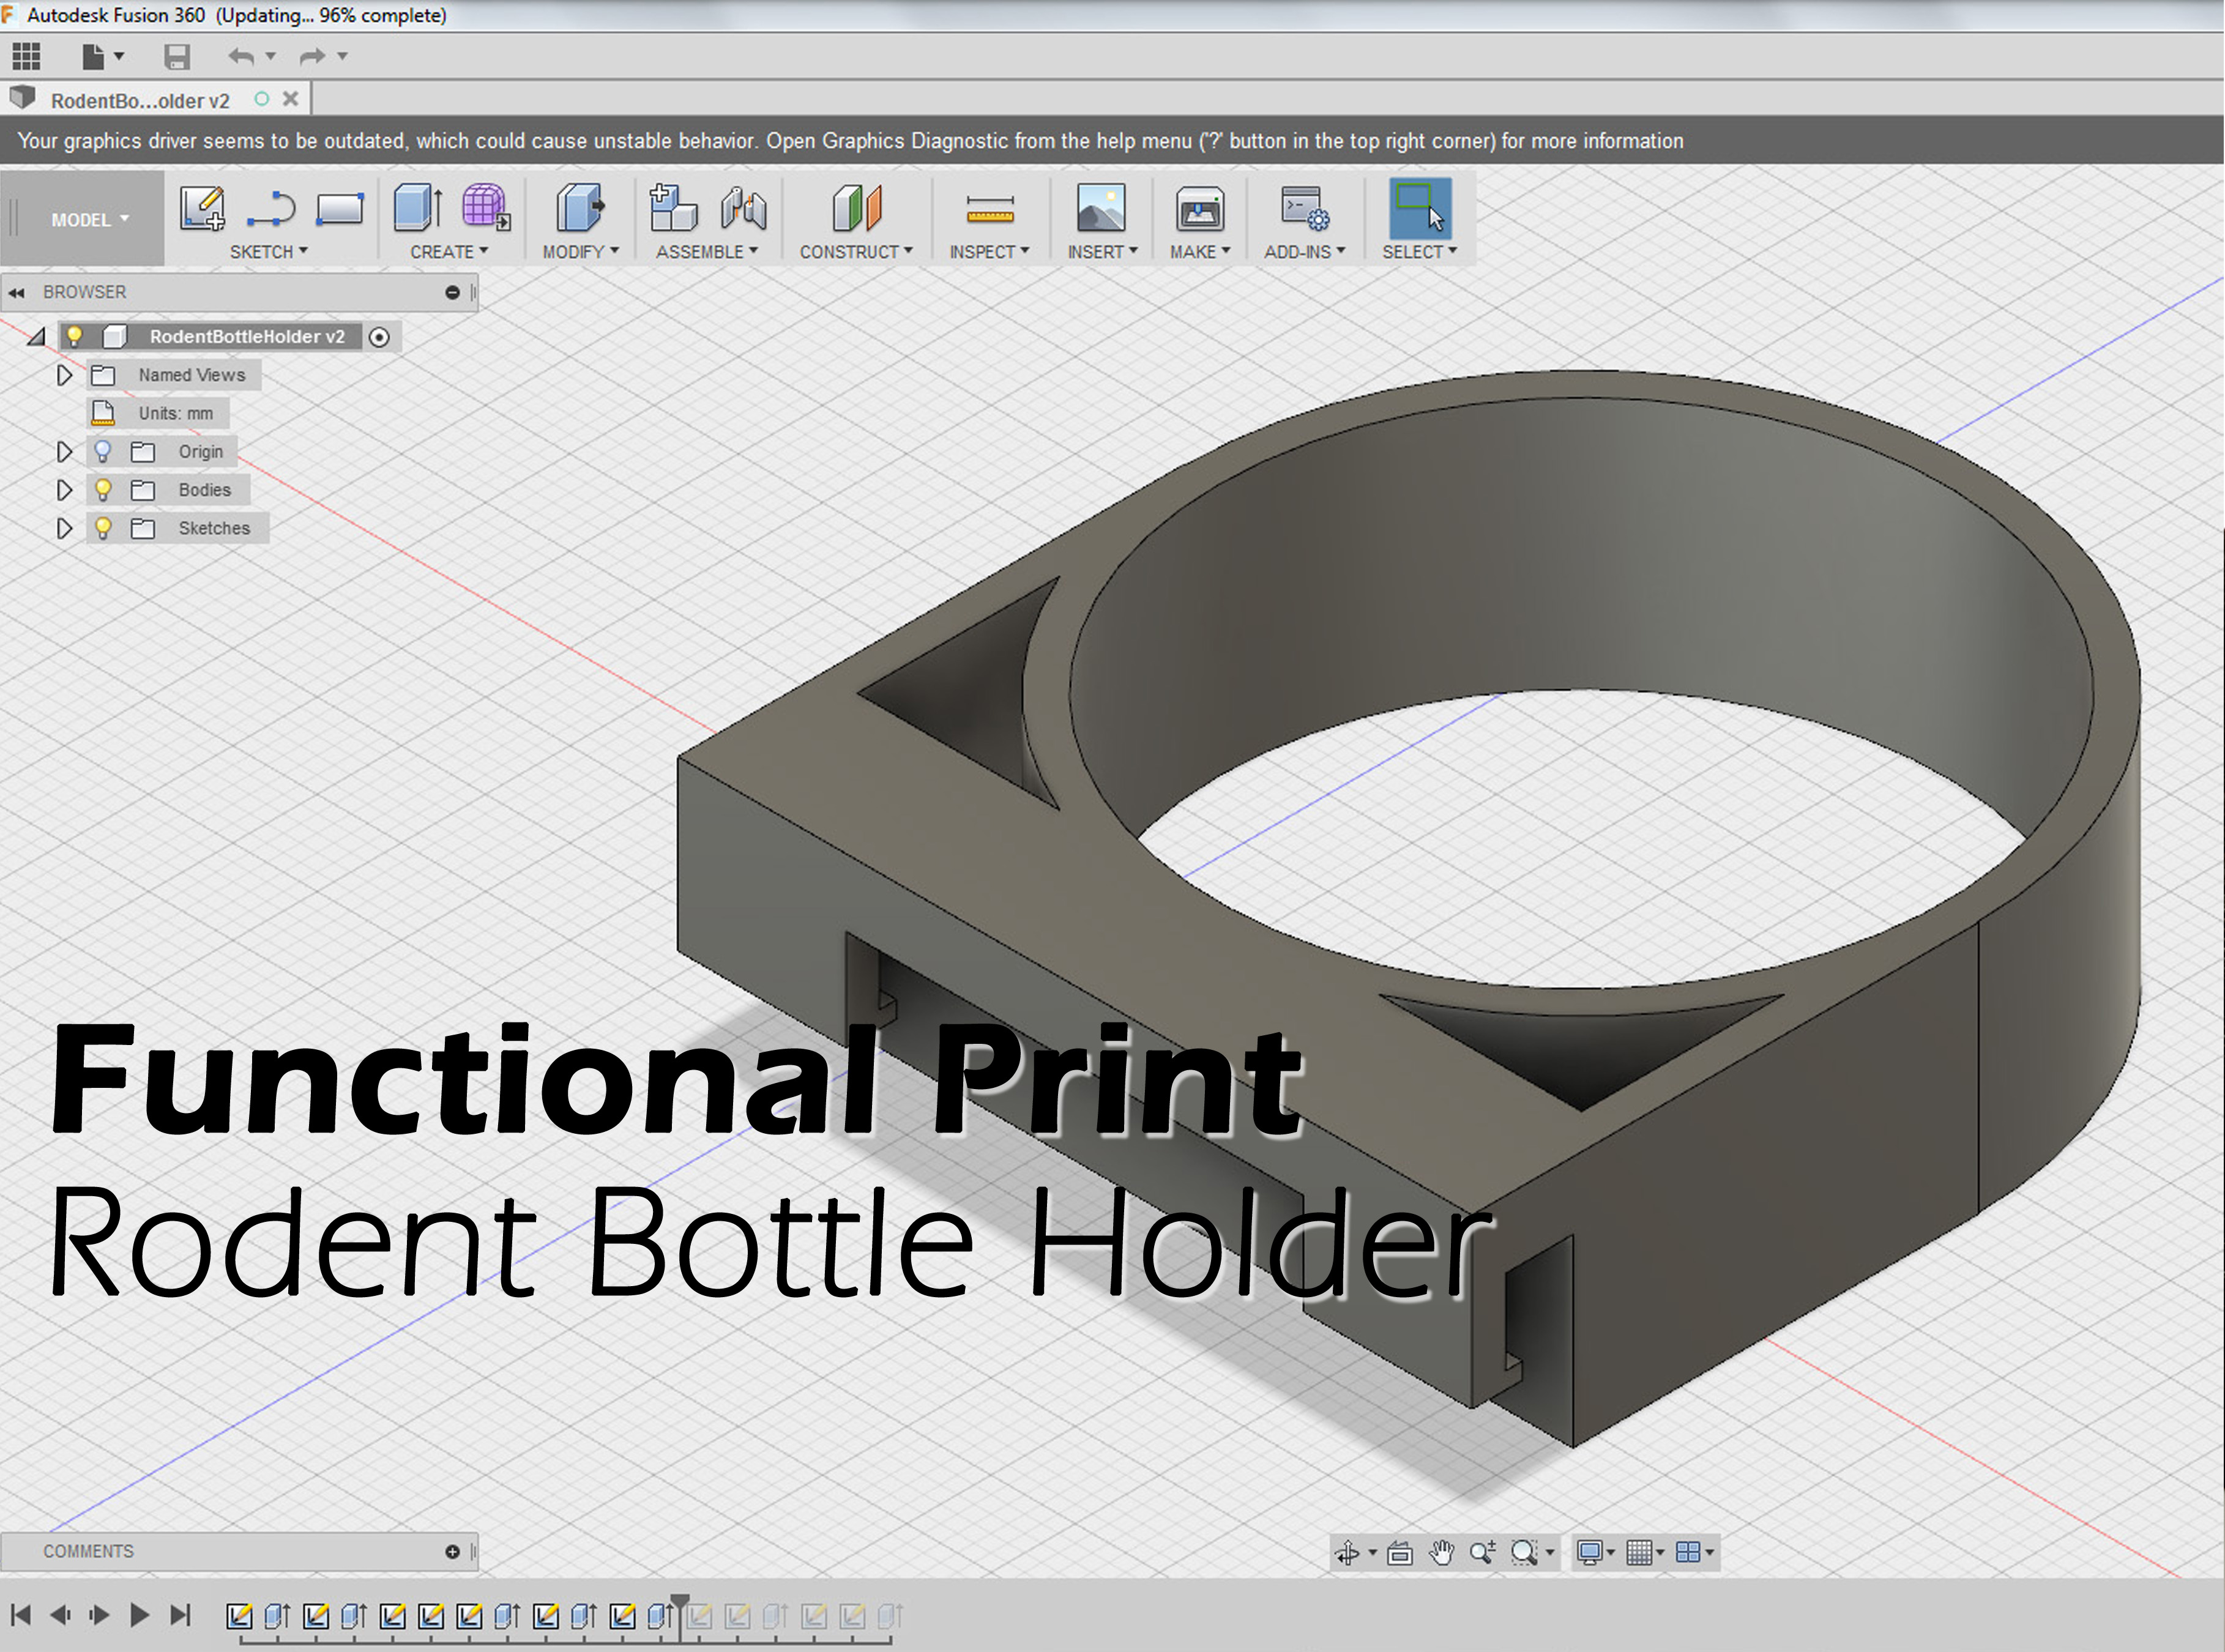The image size is (2225, 1652).
Task: Click the Select tool icon
Action: [1420, 208]
